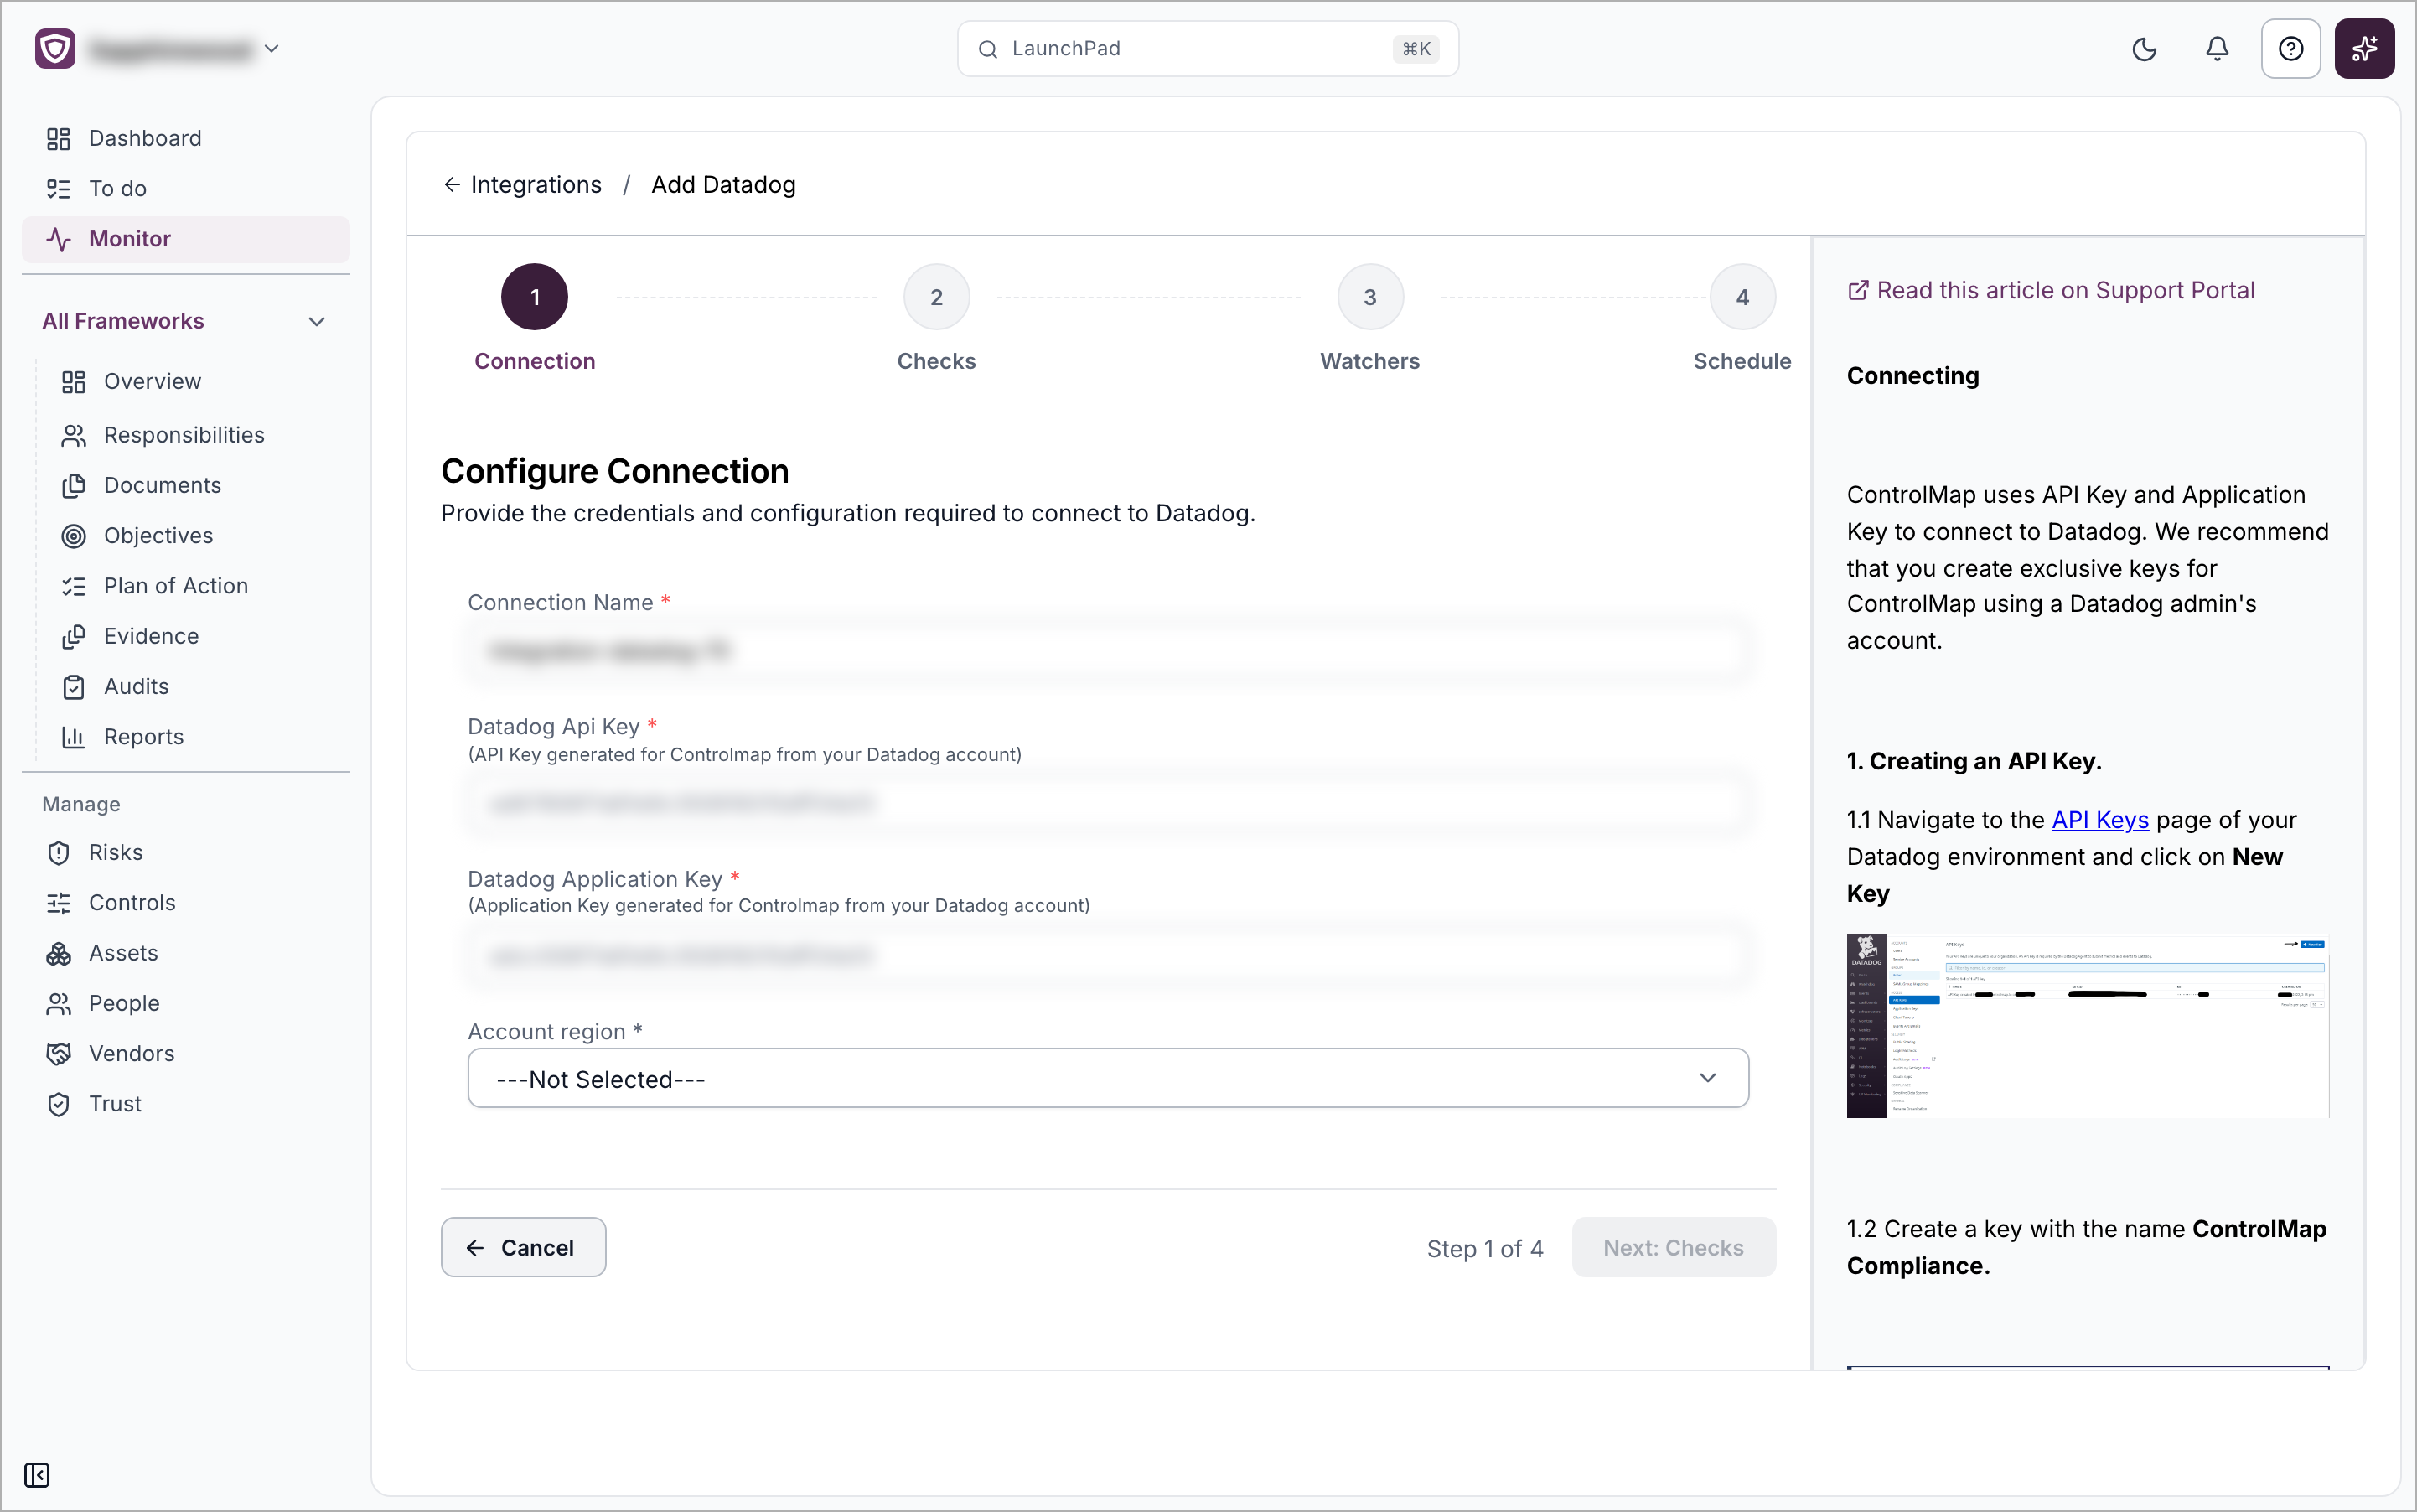Click the back arrow beside Integrations
This screenshot has width=2417, height=1512.
click(452, 184)
